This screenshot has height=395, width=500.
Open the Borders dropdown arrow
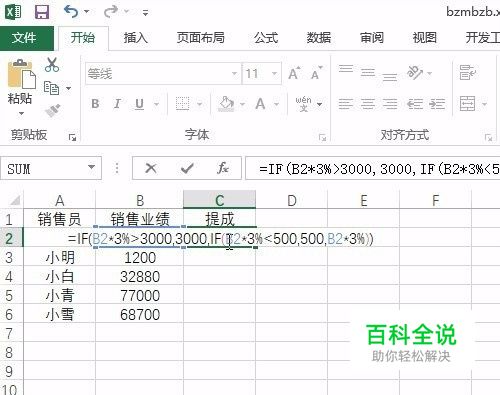[199, 104]
